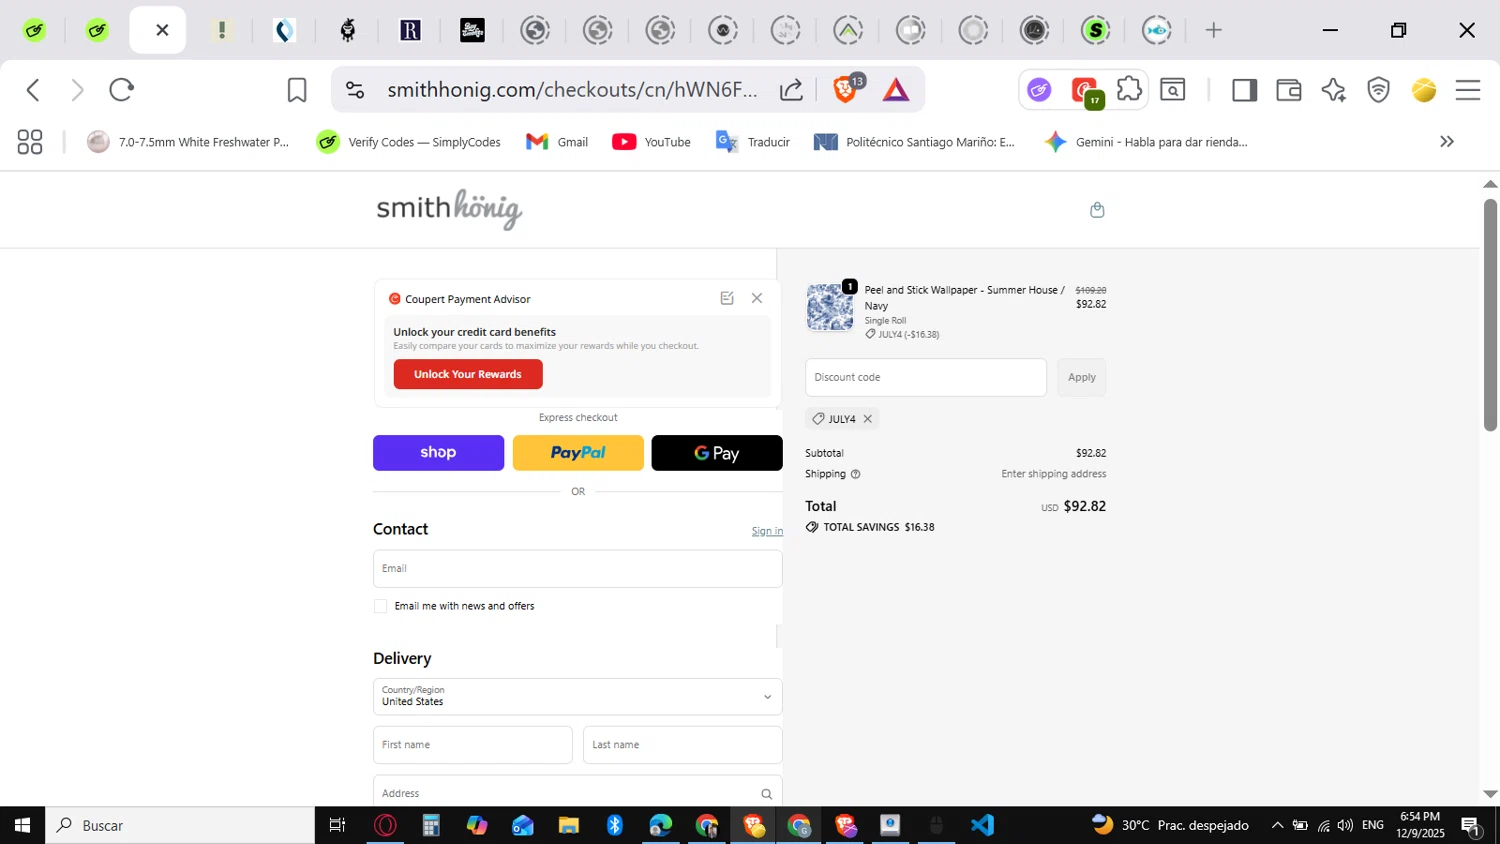Screen dimensions: 1500x844
Task: Open the notification center icon
Action: pos(1472,826)
